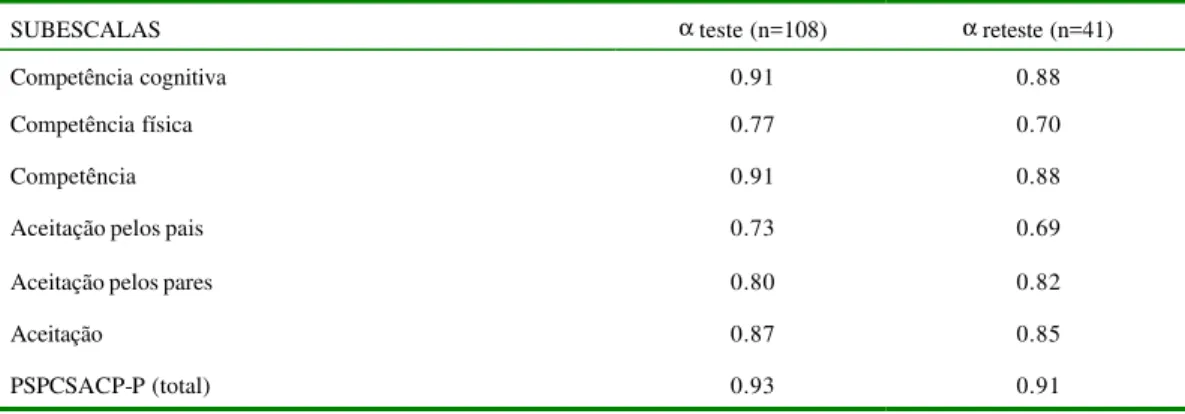Click teste value 0.93 in total row

coord(752,387)
